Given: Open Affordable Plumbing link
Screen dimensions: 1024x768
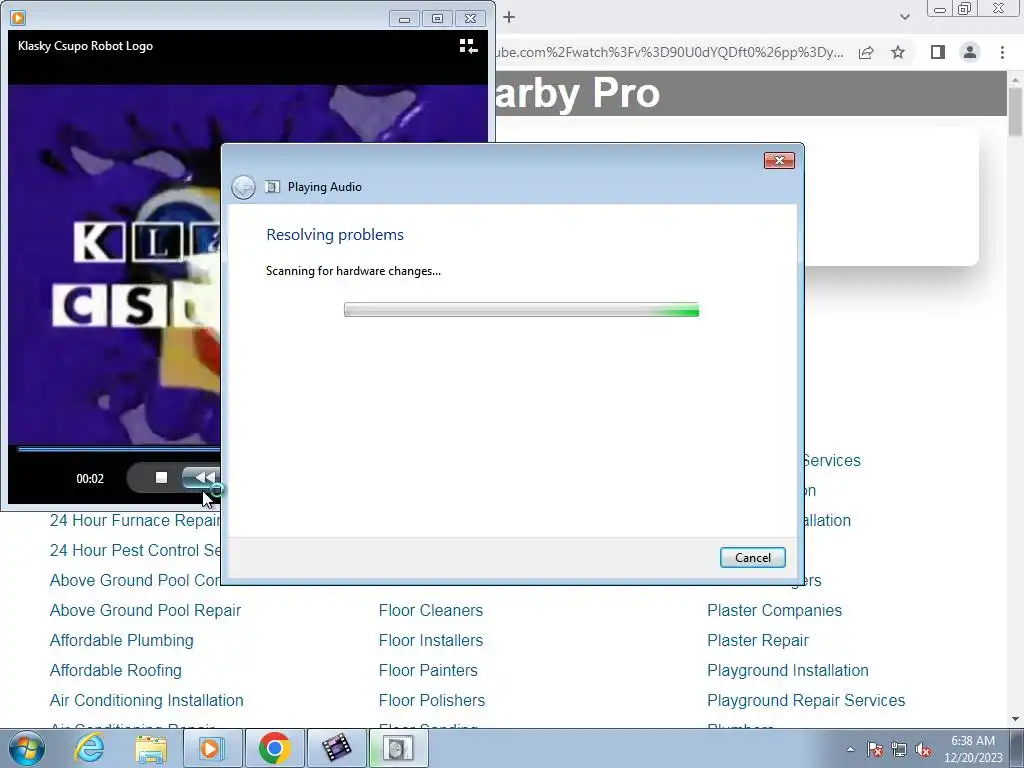Looking at the screenshot, I should 121,641.
